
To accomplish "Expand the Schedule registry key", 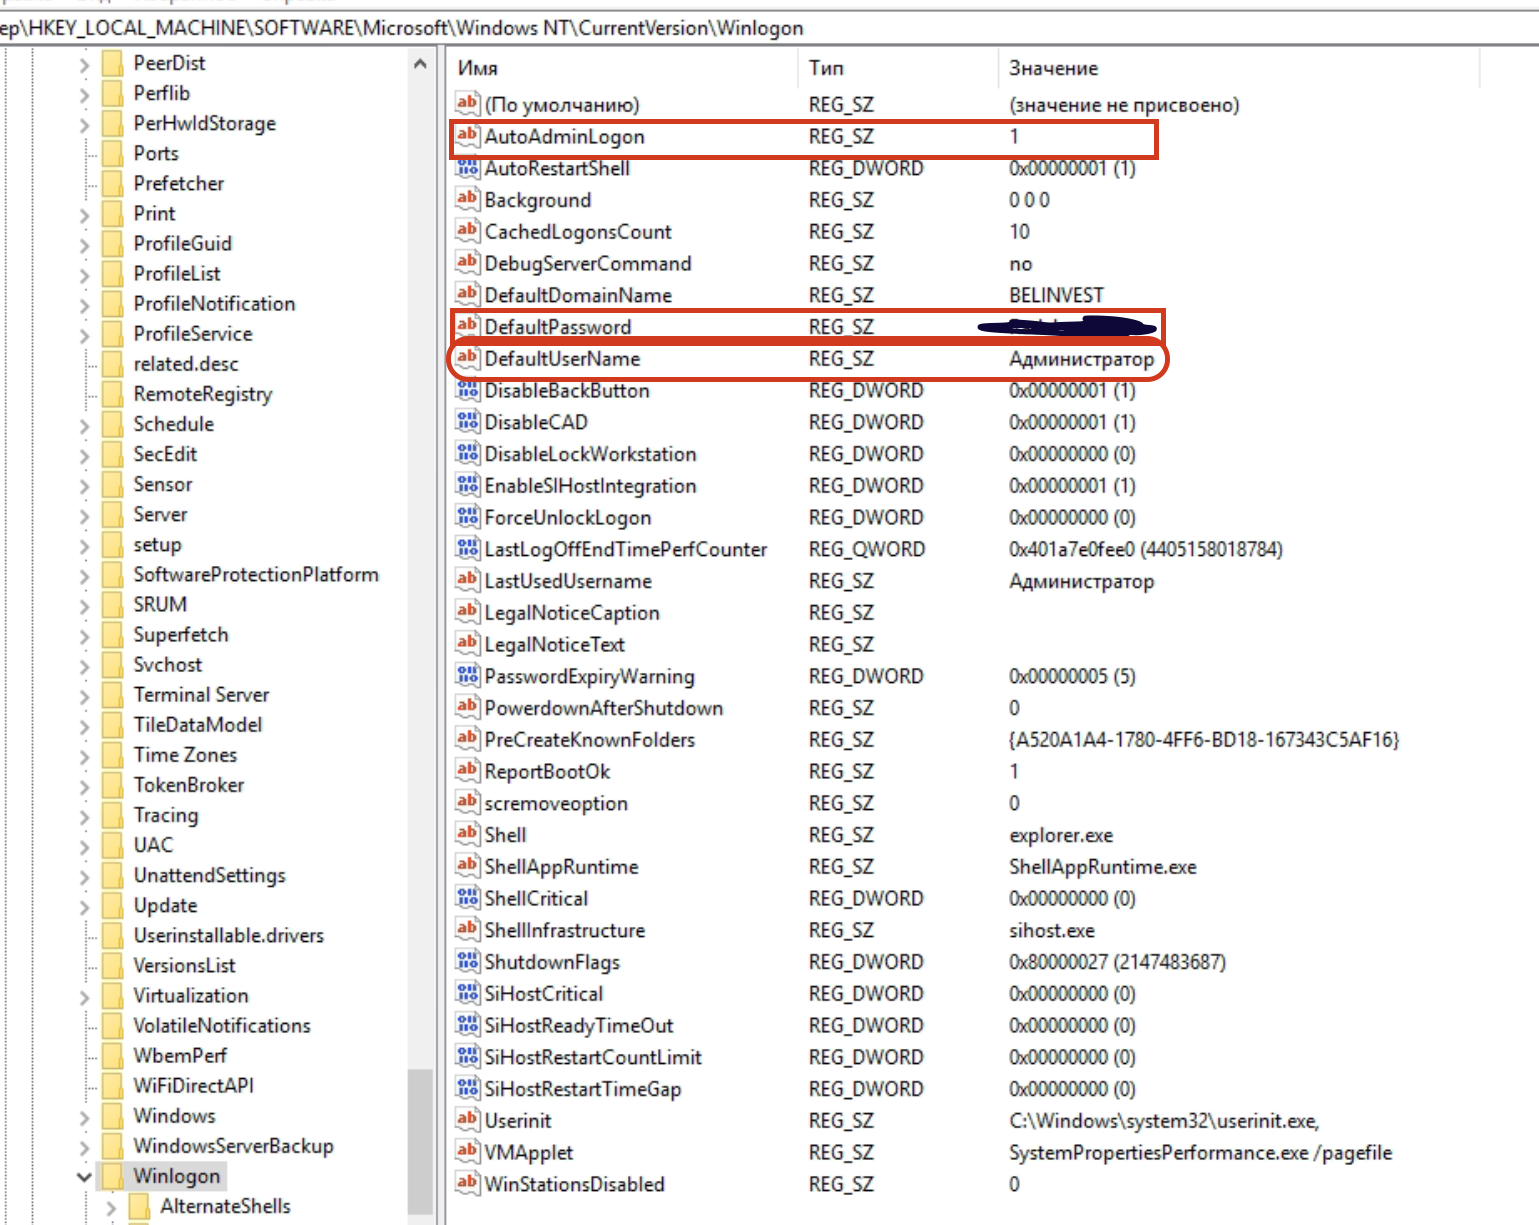I will click(x=84, y=425).
